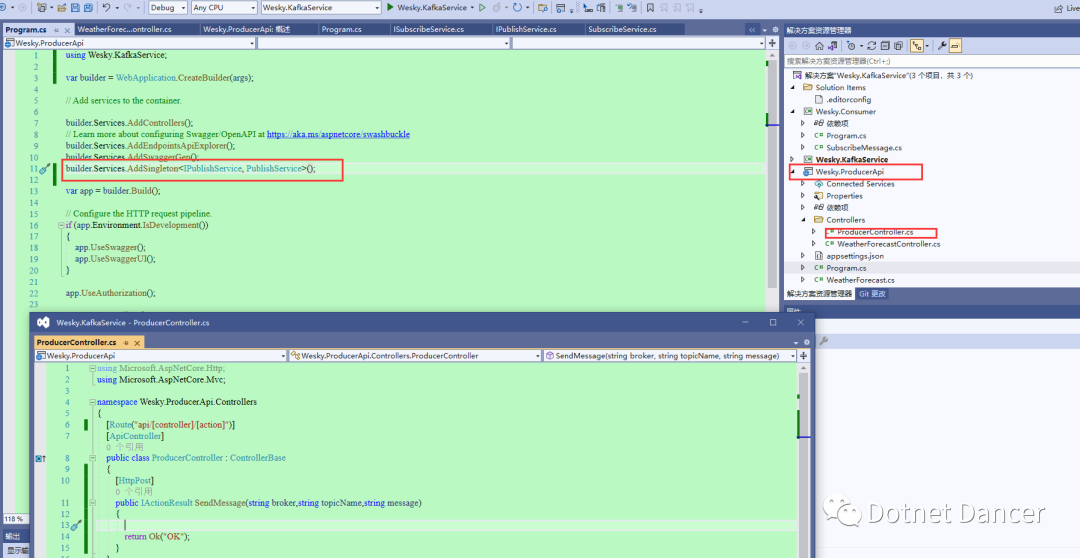Click the Solution Explorer Home icon

(819, 45)
